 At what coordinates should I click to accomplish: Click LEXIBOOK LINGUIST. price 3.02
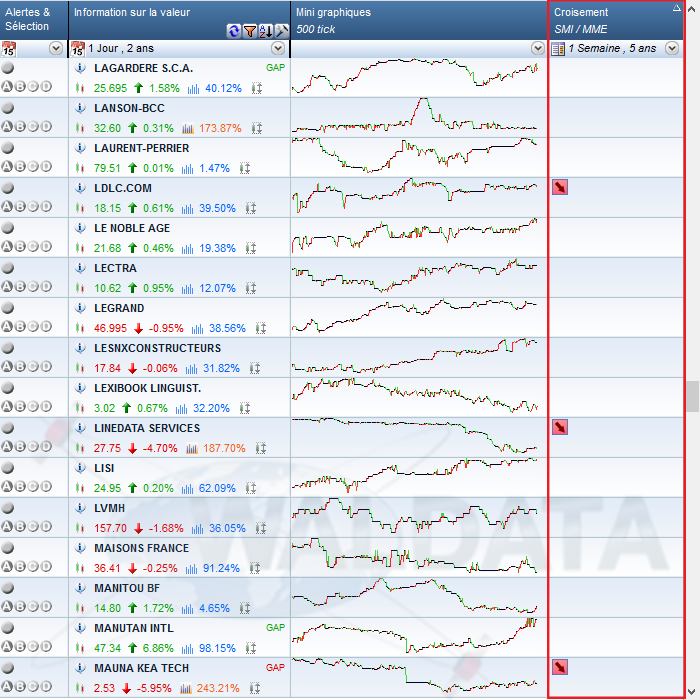point(104,408)
